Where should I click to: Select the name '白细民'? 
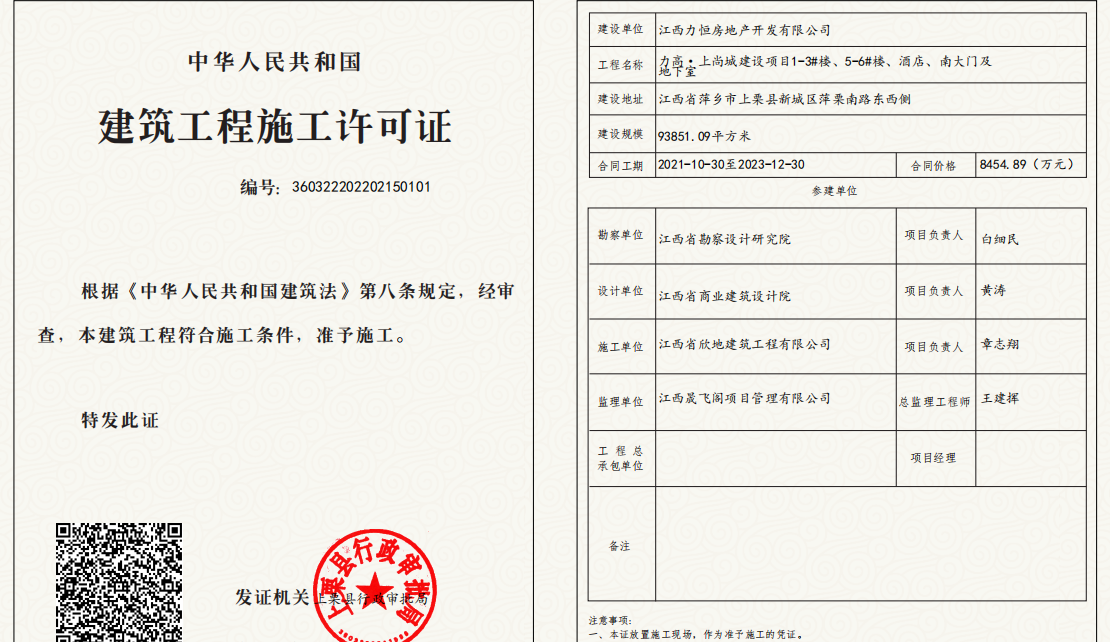click(1000, 239)
